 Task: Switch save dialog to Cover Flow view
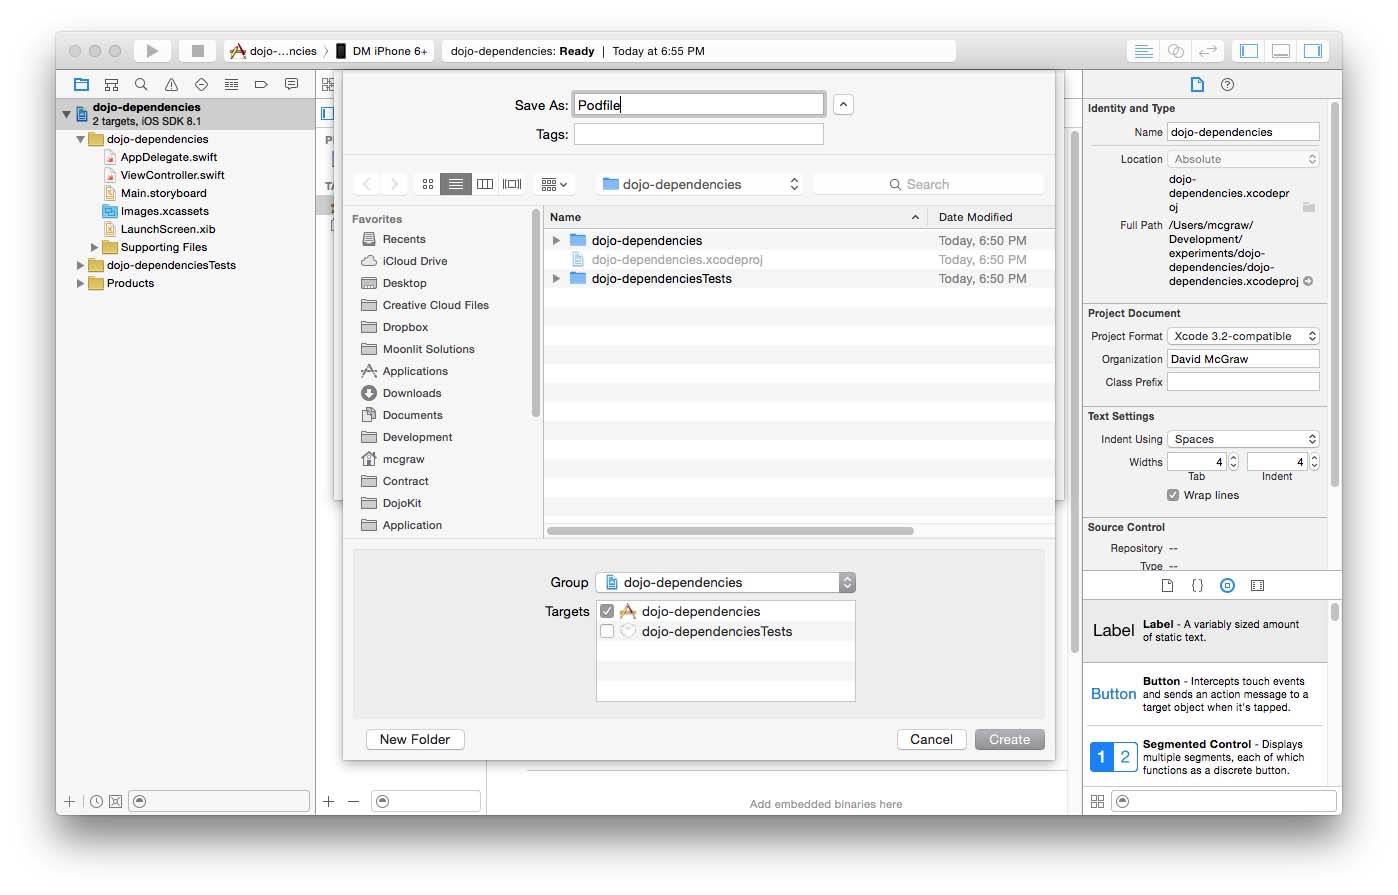[512, 184]
